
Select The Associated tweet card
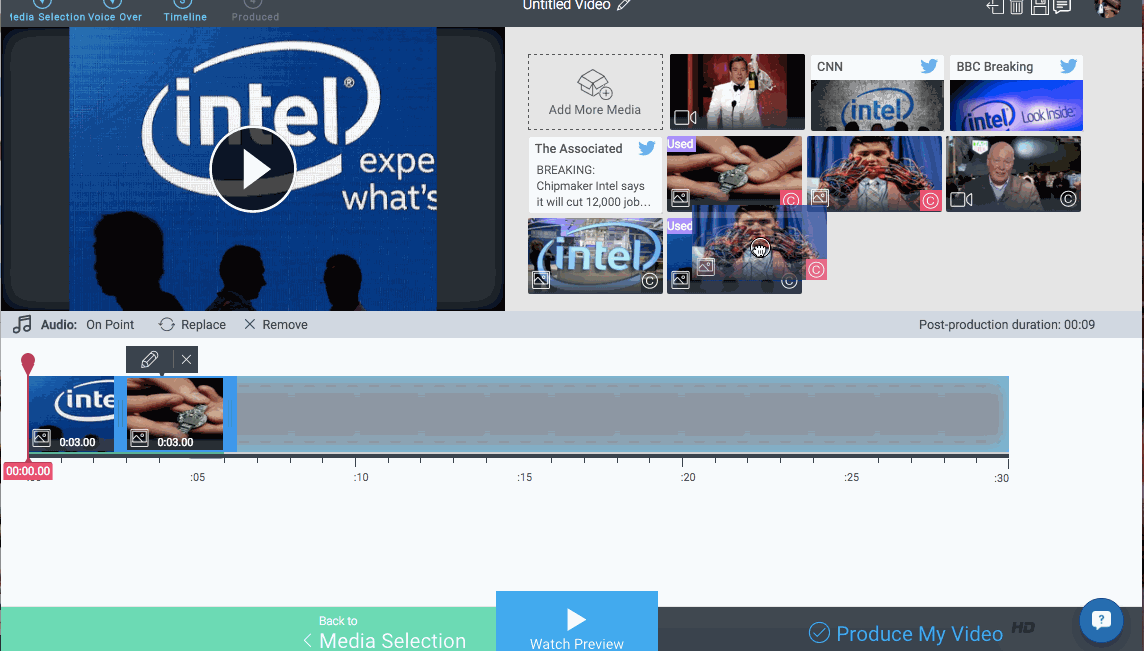(595, 174)
